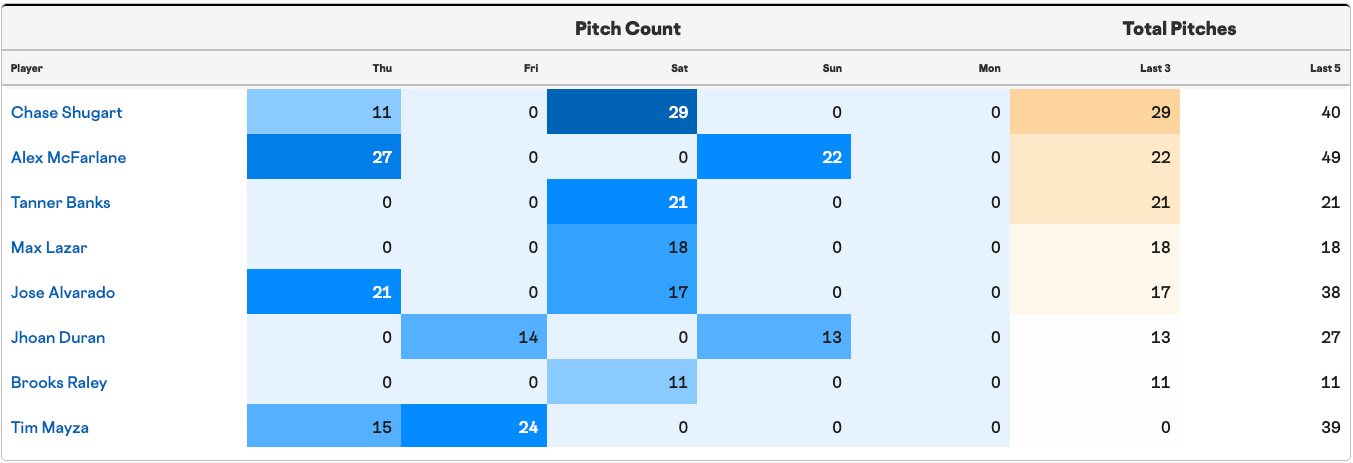Open Alex McFarlane player link
Image resolution: width=1353 pixels, height=463 pixels.
coord(68,157)
